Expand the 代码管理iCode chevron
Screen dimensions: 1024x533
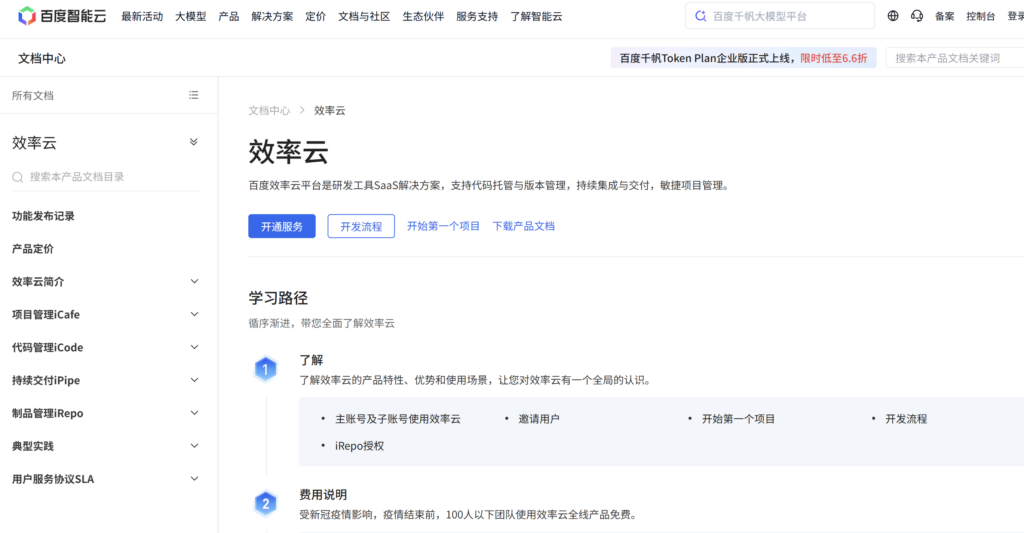pos(195,347)
